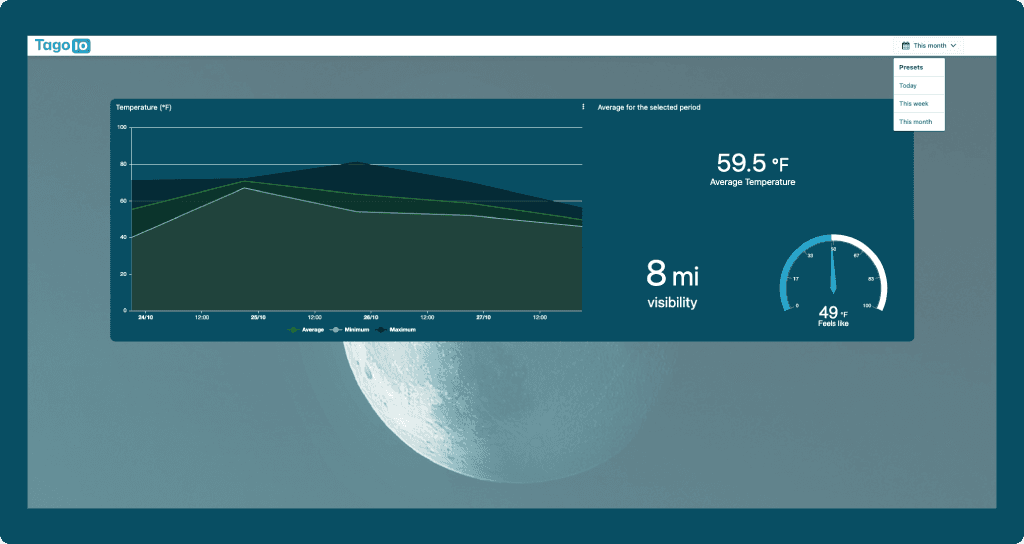Screen dimensions: 1024x544
Task: Click the chart peak of the Maximum series
Action: pos(356,163)
